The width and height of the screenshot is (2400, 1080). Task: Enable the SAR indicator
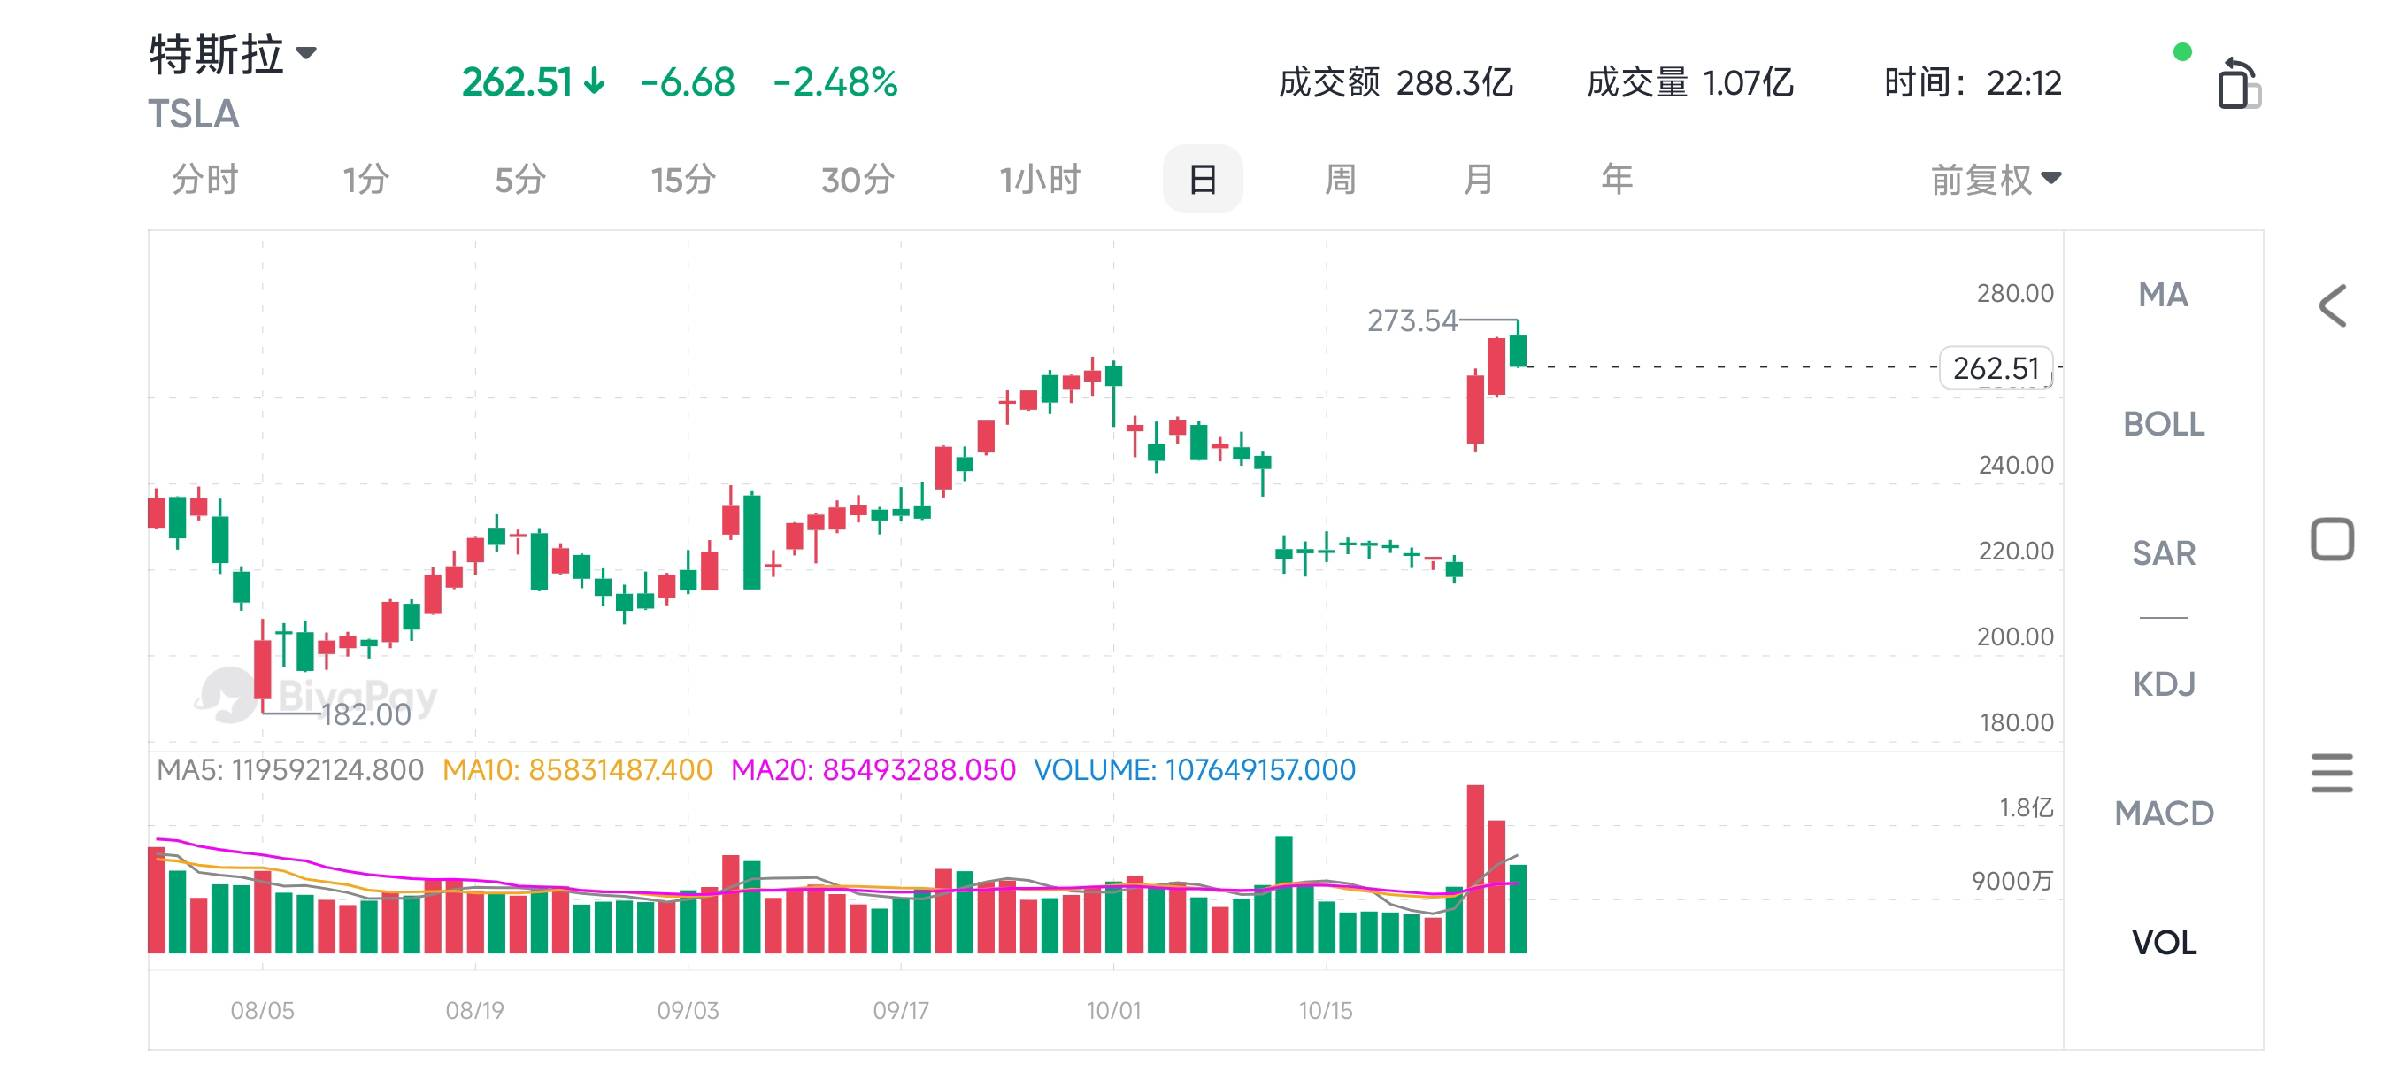(x=2163, y=554)
